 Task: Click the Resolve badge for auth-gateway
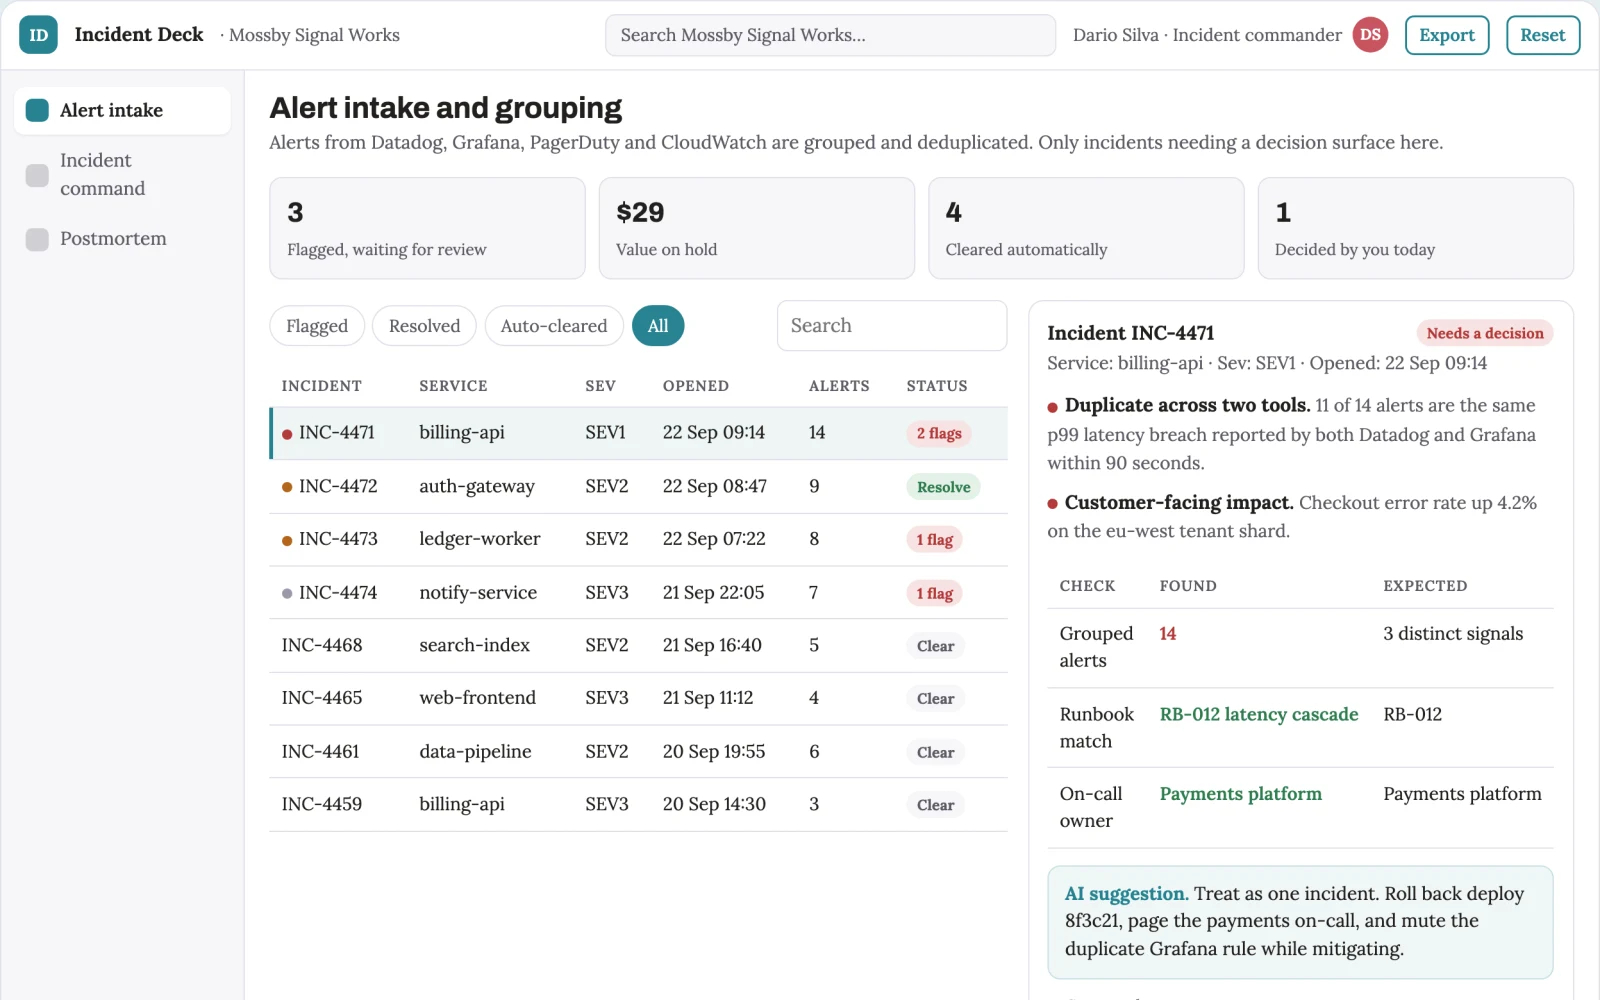pos(944,487)
